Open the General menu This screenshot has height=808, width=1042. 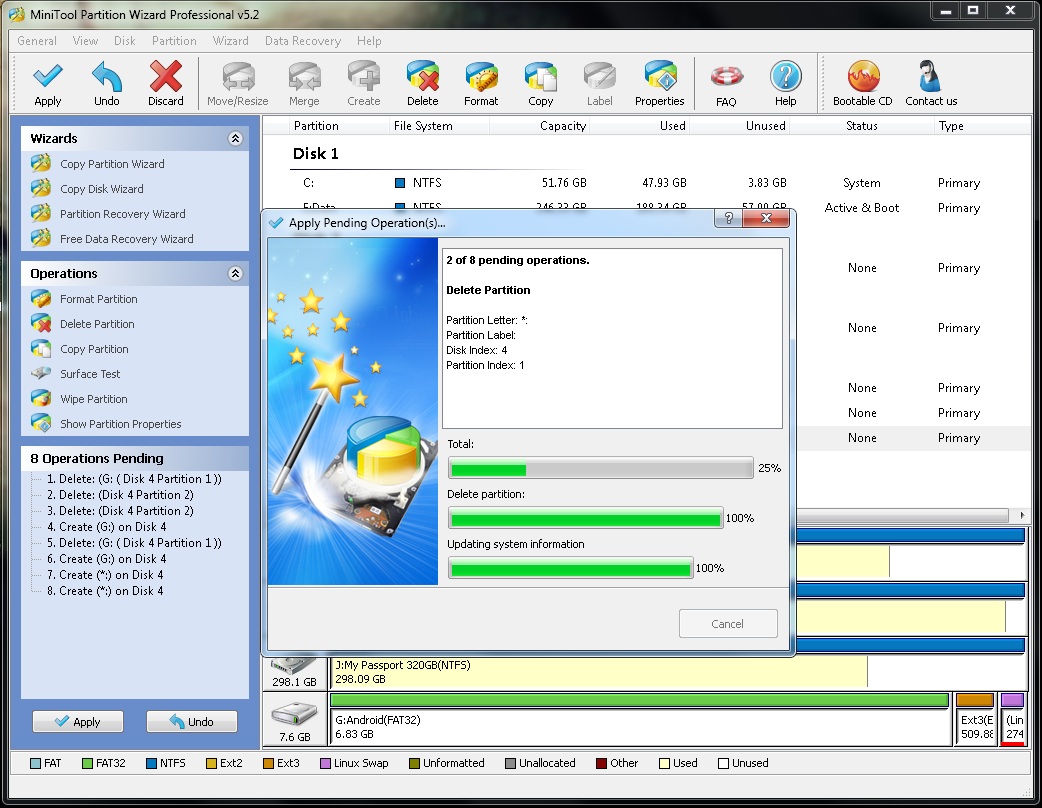click(x=37, y=41)
